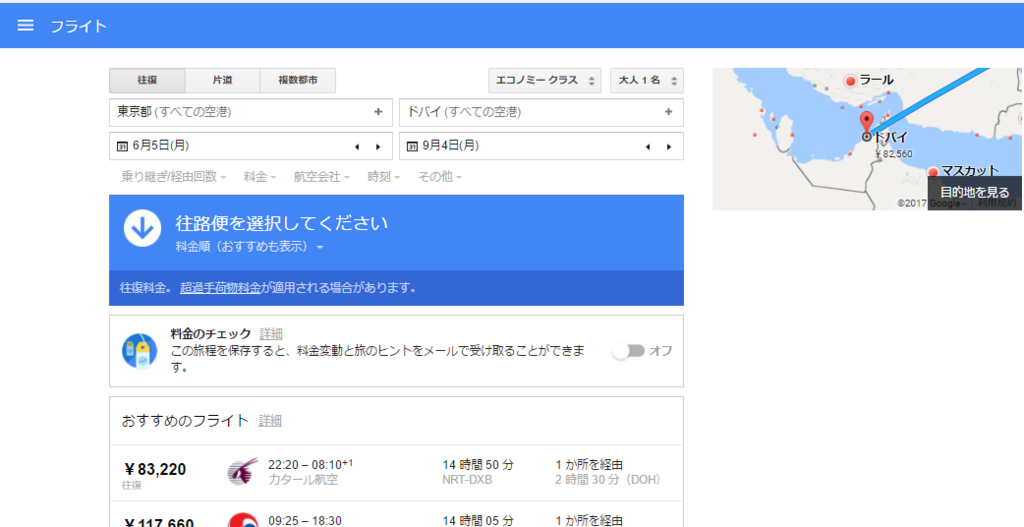Open the 大人 1 名 passengers dropdown
Viewport: 1024px width, 527px height.
647,80
